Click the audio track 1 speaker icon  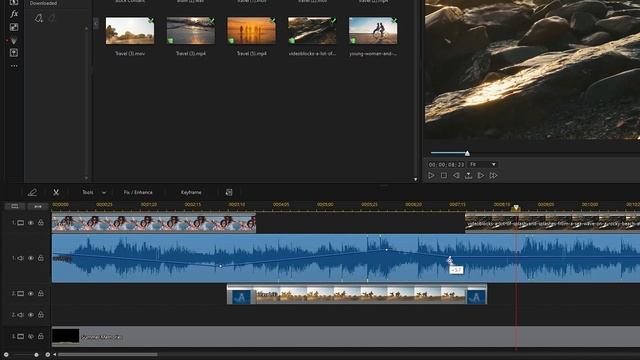[x=20, y=258]
